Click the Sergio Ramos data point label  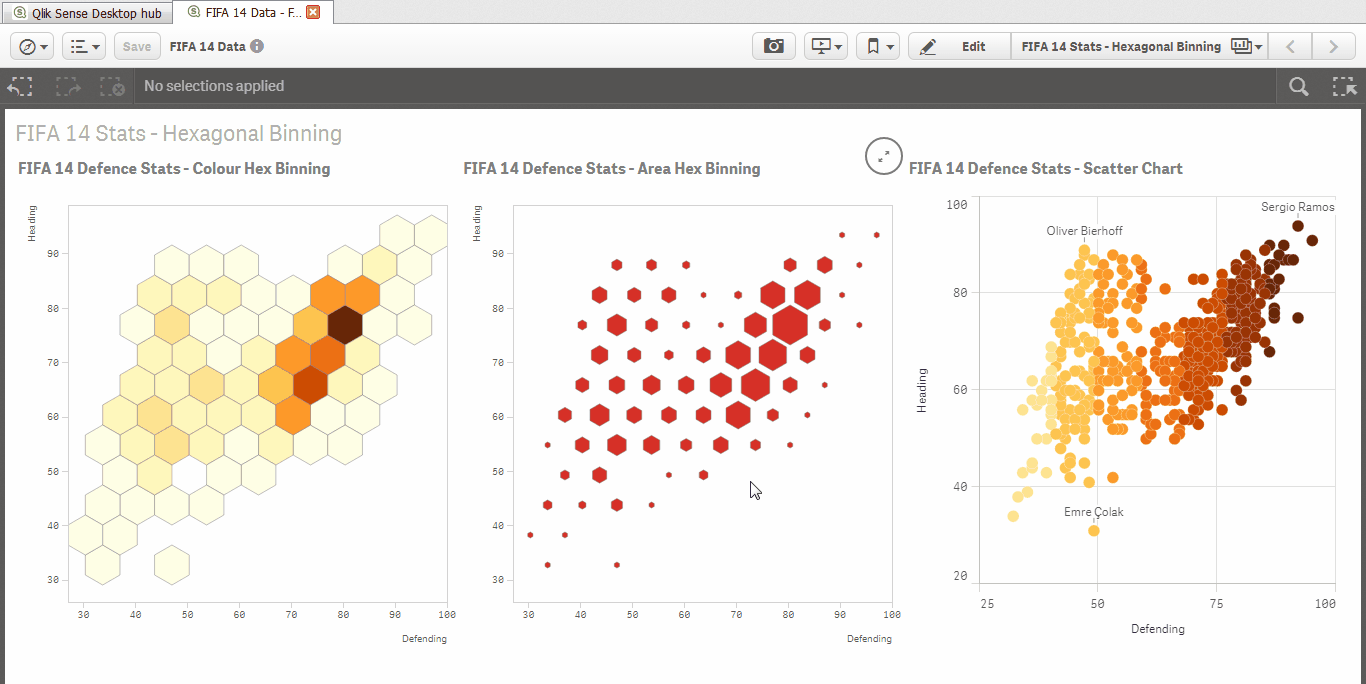tap(1297, 207)
